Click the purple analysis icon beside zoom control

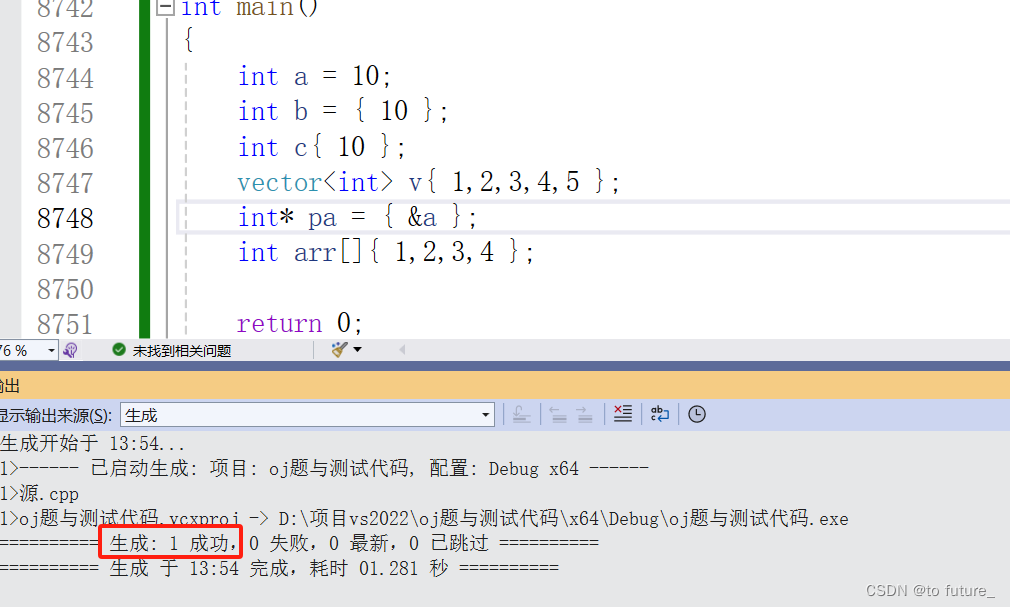coord(69,349)
